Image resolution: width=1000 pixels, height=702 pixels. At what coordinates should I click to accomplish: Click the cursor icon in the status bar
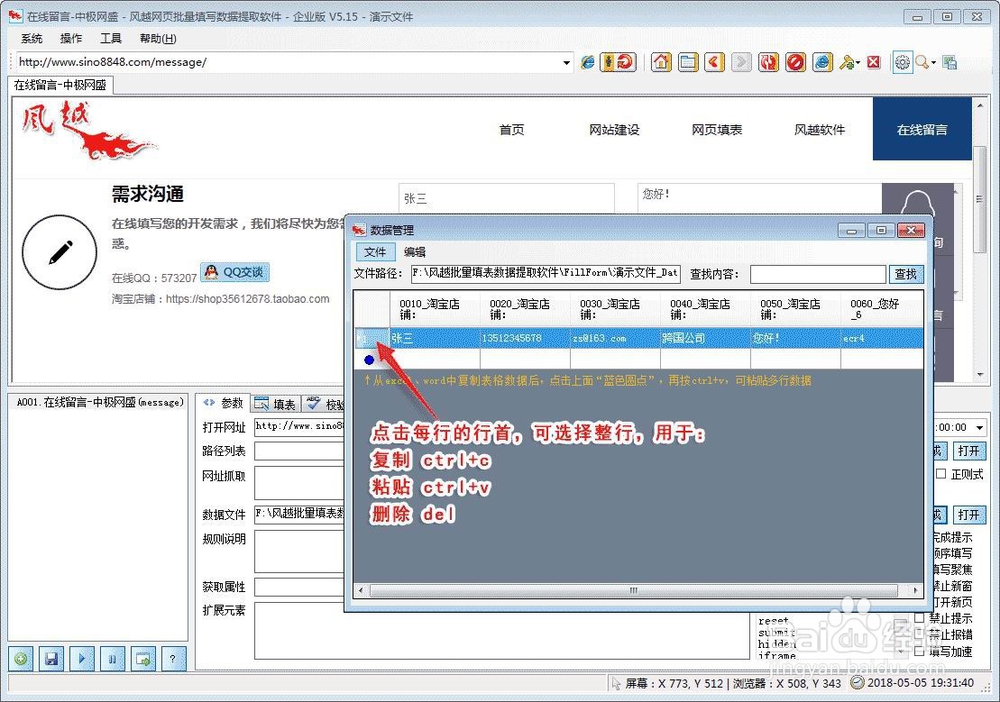(x=615, y=684)
